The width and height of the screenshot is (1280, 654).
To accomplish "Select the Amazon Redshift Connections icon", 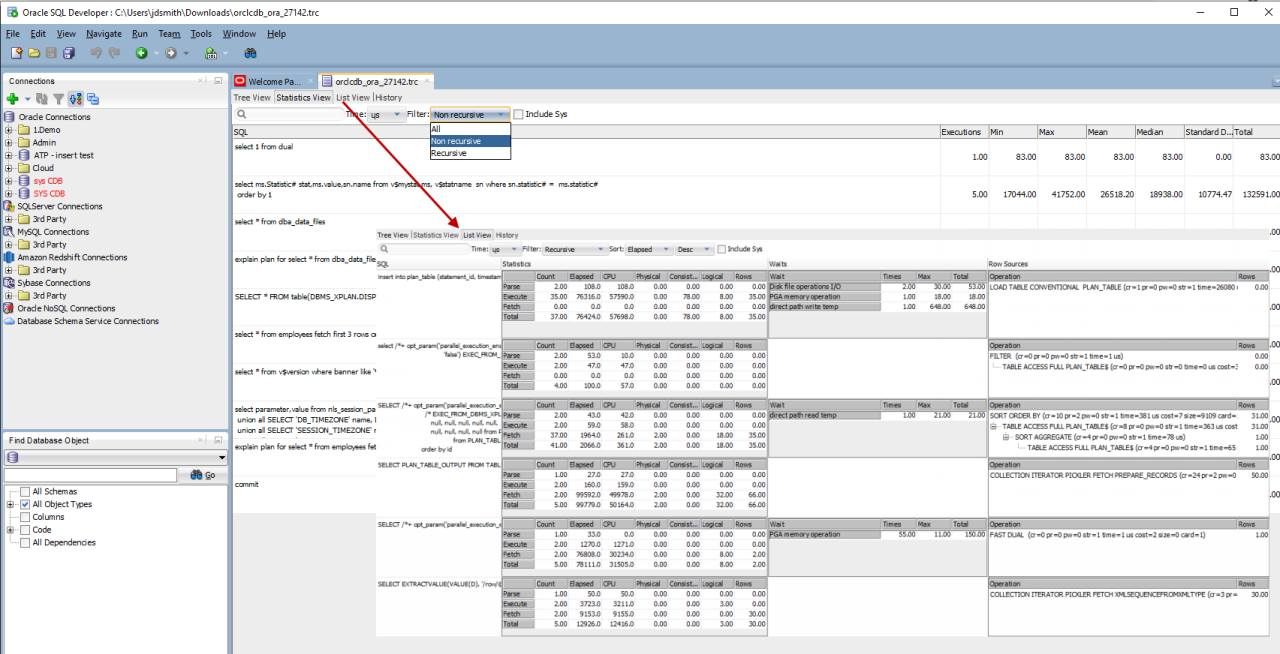I will (x=9, y=258).
